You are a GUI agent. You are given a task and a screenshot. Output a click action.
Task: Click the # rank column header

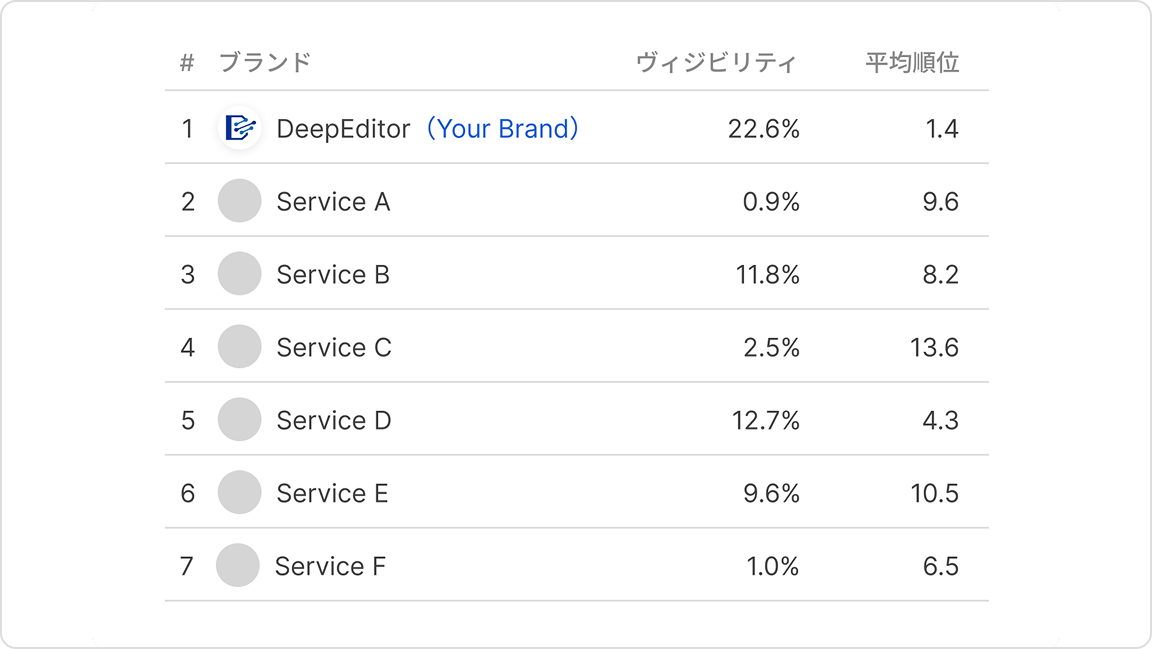[187, 63]
